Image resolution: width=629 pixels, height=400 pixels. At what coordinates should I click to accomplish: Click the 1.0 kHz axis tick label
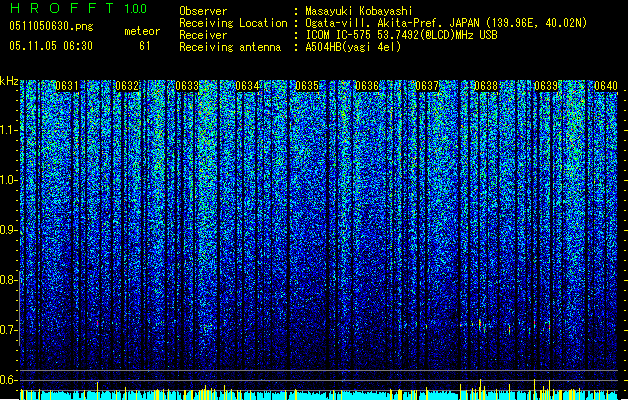pyautogui.click(x=9, y=180)
